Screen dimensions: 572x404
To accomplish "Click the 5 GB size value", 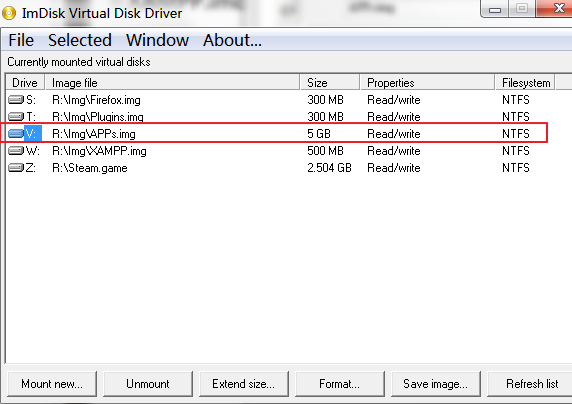I will pos(319,134).
